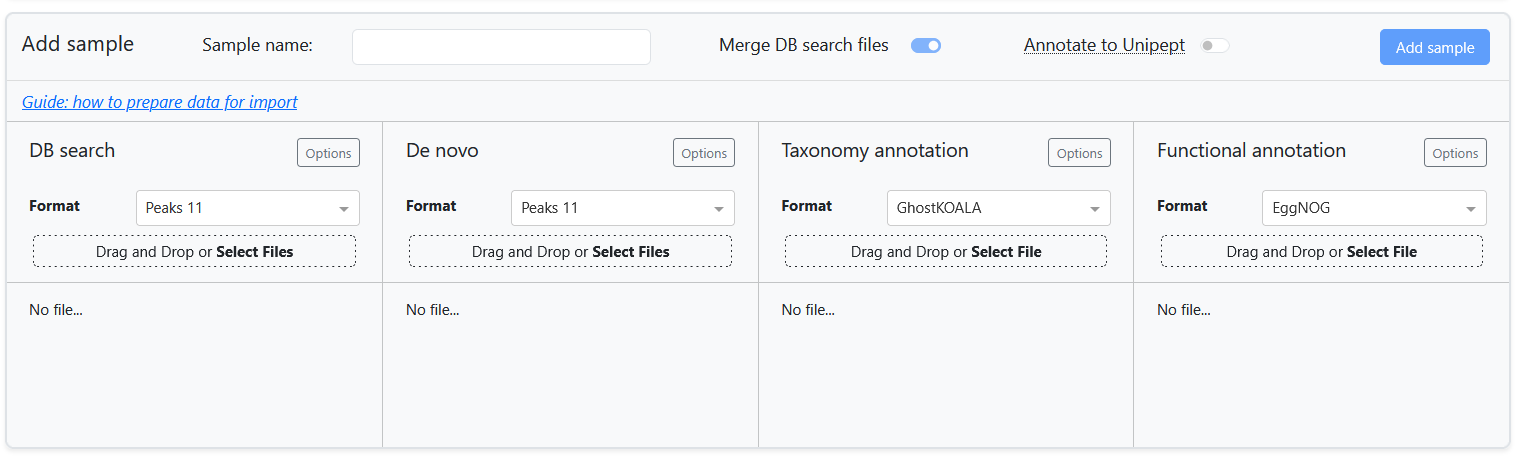Select file for Taxonomy annotation upload
This screenshot has height=457, width=1520.
(1006, 252)
